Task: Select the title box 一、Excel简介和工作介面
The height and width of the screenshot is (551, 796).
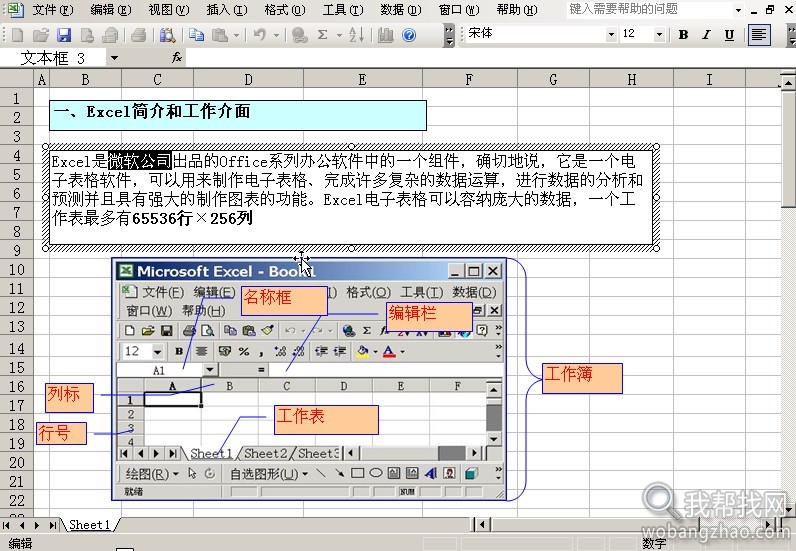Action: pyautogui.click(x=238, y=115)
